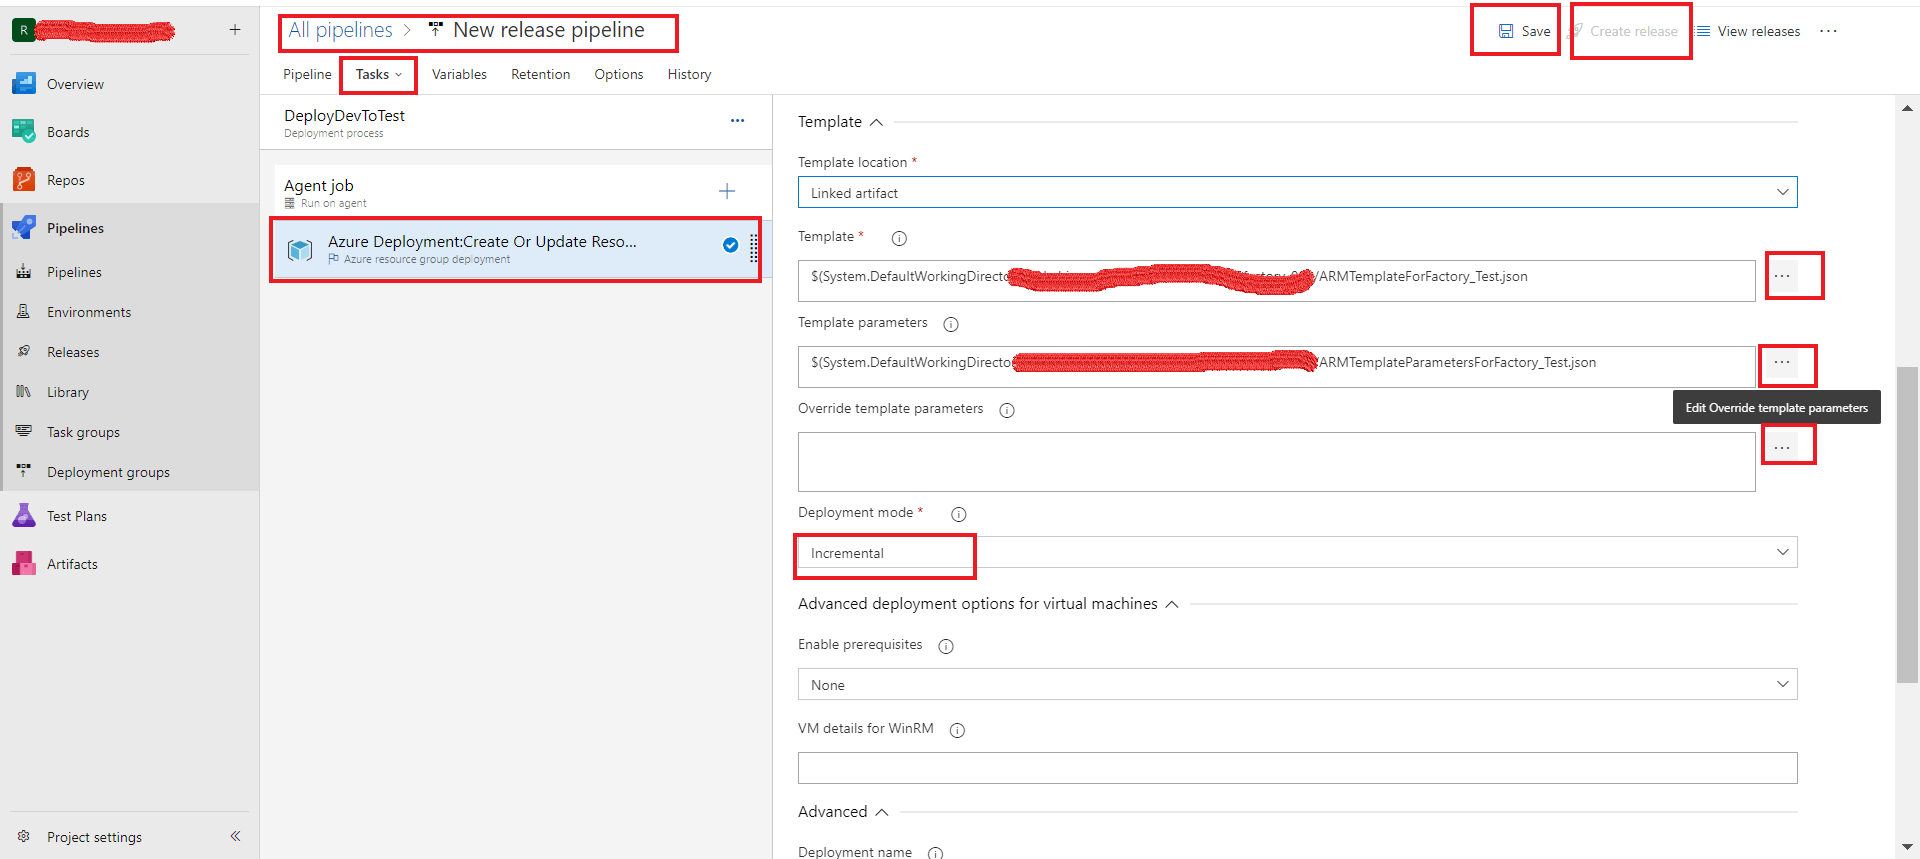Open the Repos section
1920x859 pixels.
(65, 180)
